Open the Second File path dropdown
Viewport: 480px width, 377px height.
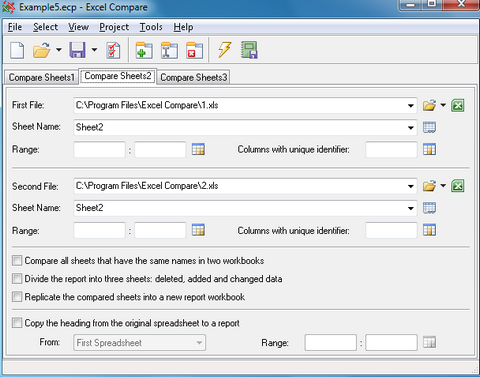[x=411, y=187]
